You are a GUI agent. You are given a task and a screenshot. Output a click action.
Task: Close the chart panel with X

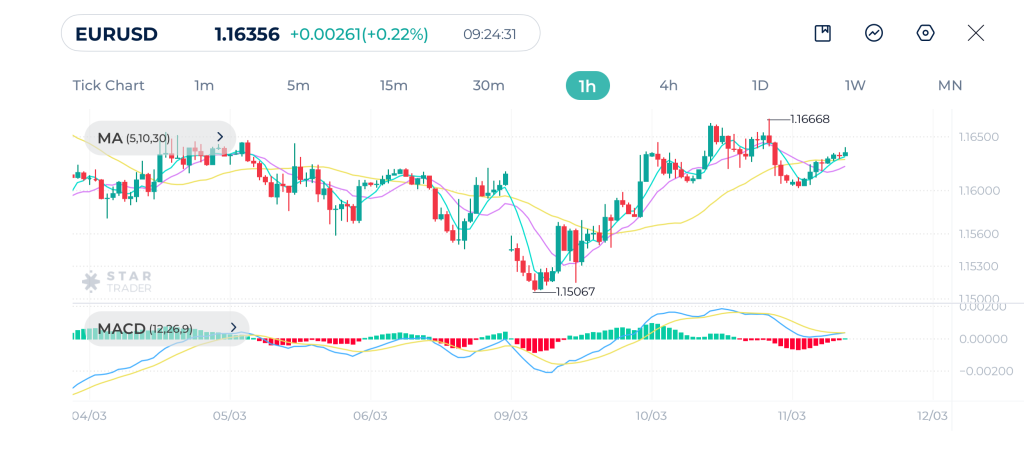click(x=976, y=33)
